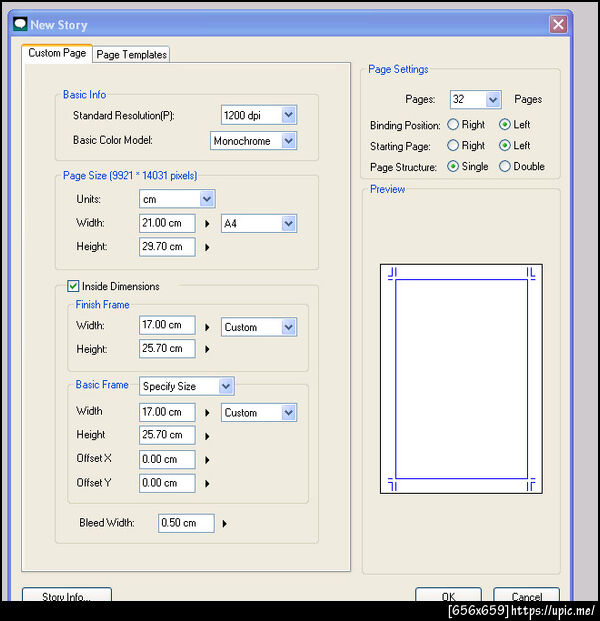Select Starting Page Right

[x=453, y=145]
